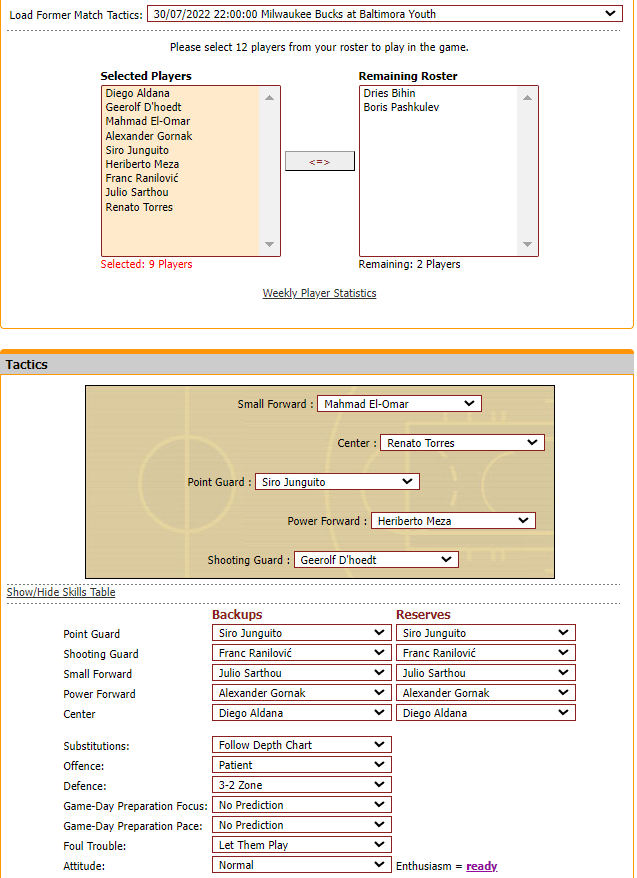Click the Enthusiasm ready link
The width and height of the screenshot is (637, 878).
tap(481, 866)
